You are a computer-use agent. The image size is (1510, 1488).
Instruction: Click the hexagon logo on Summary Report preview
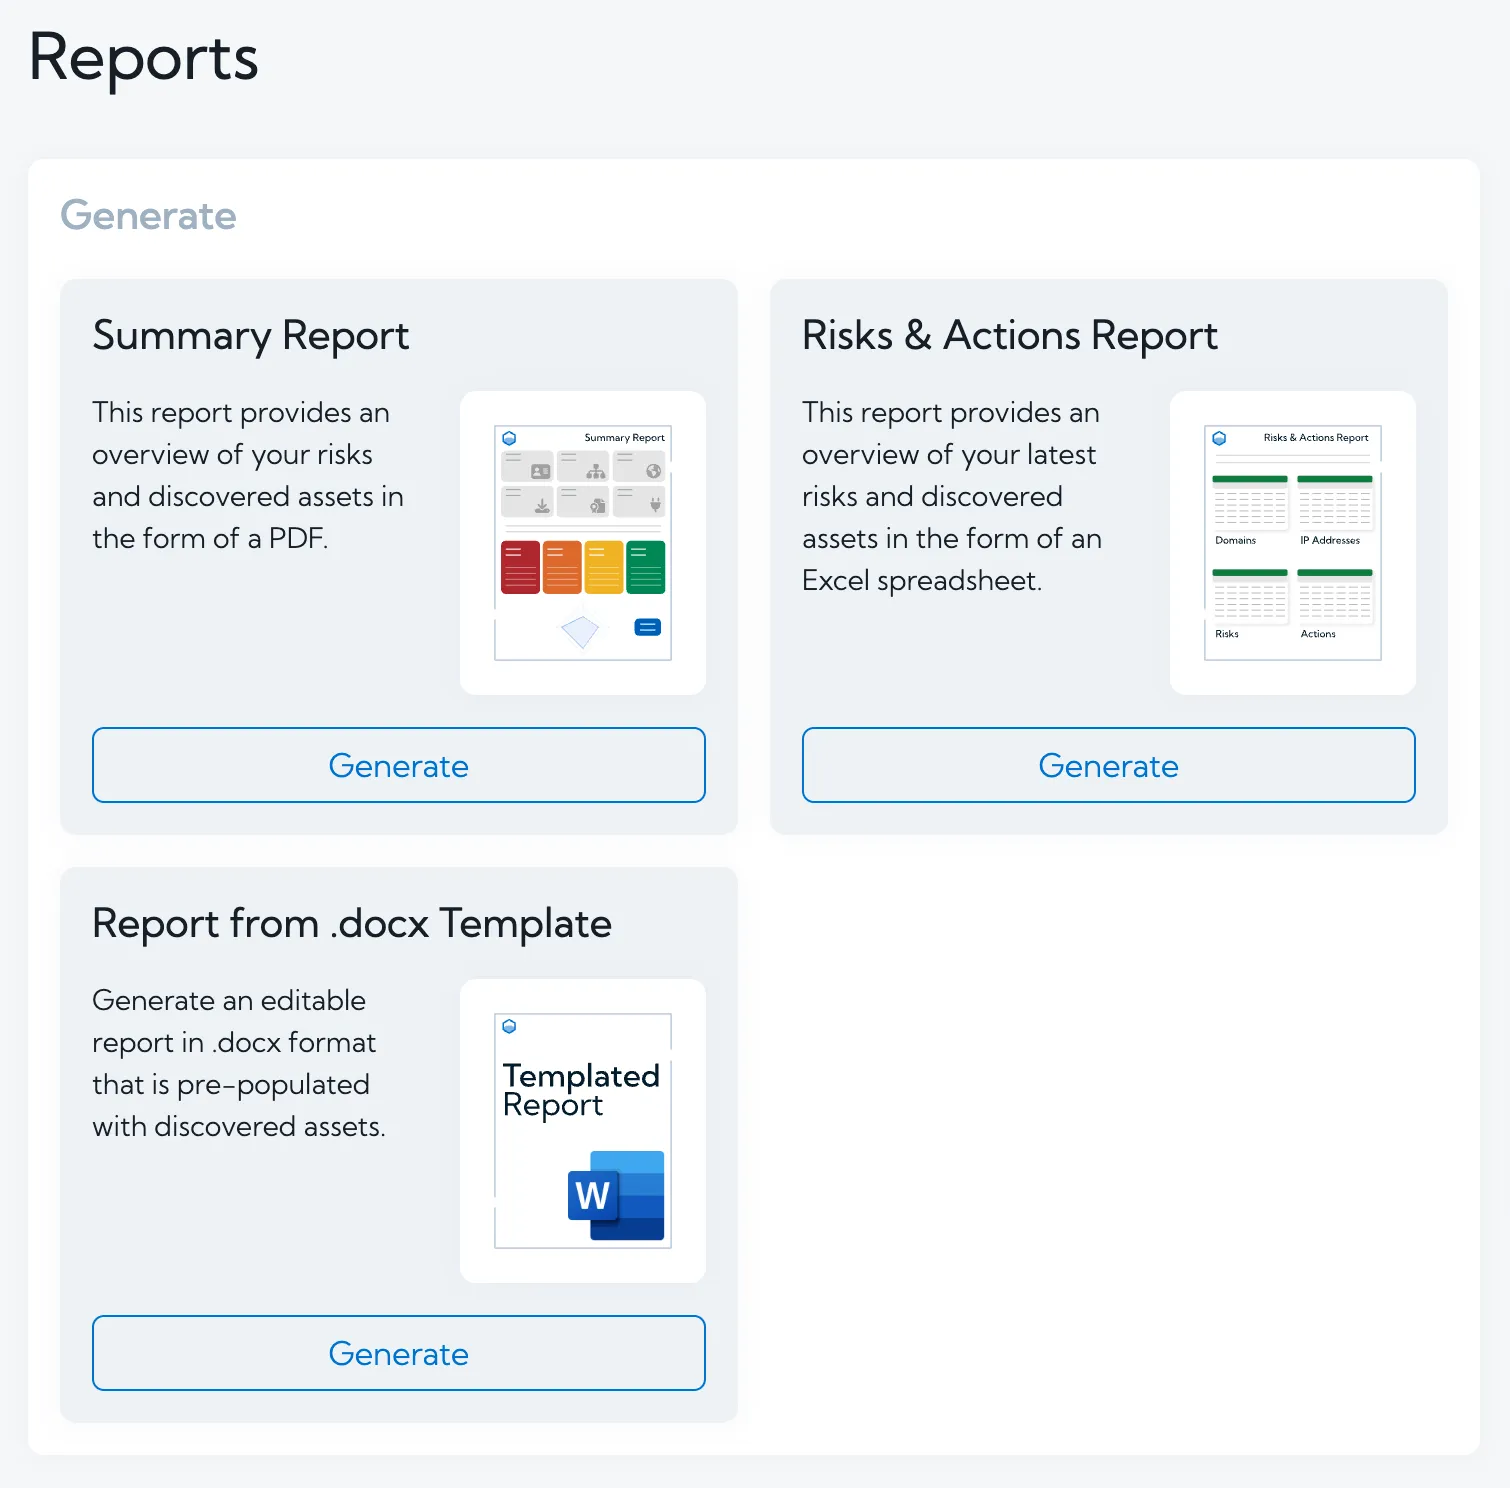509,437
